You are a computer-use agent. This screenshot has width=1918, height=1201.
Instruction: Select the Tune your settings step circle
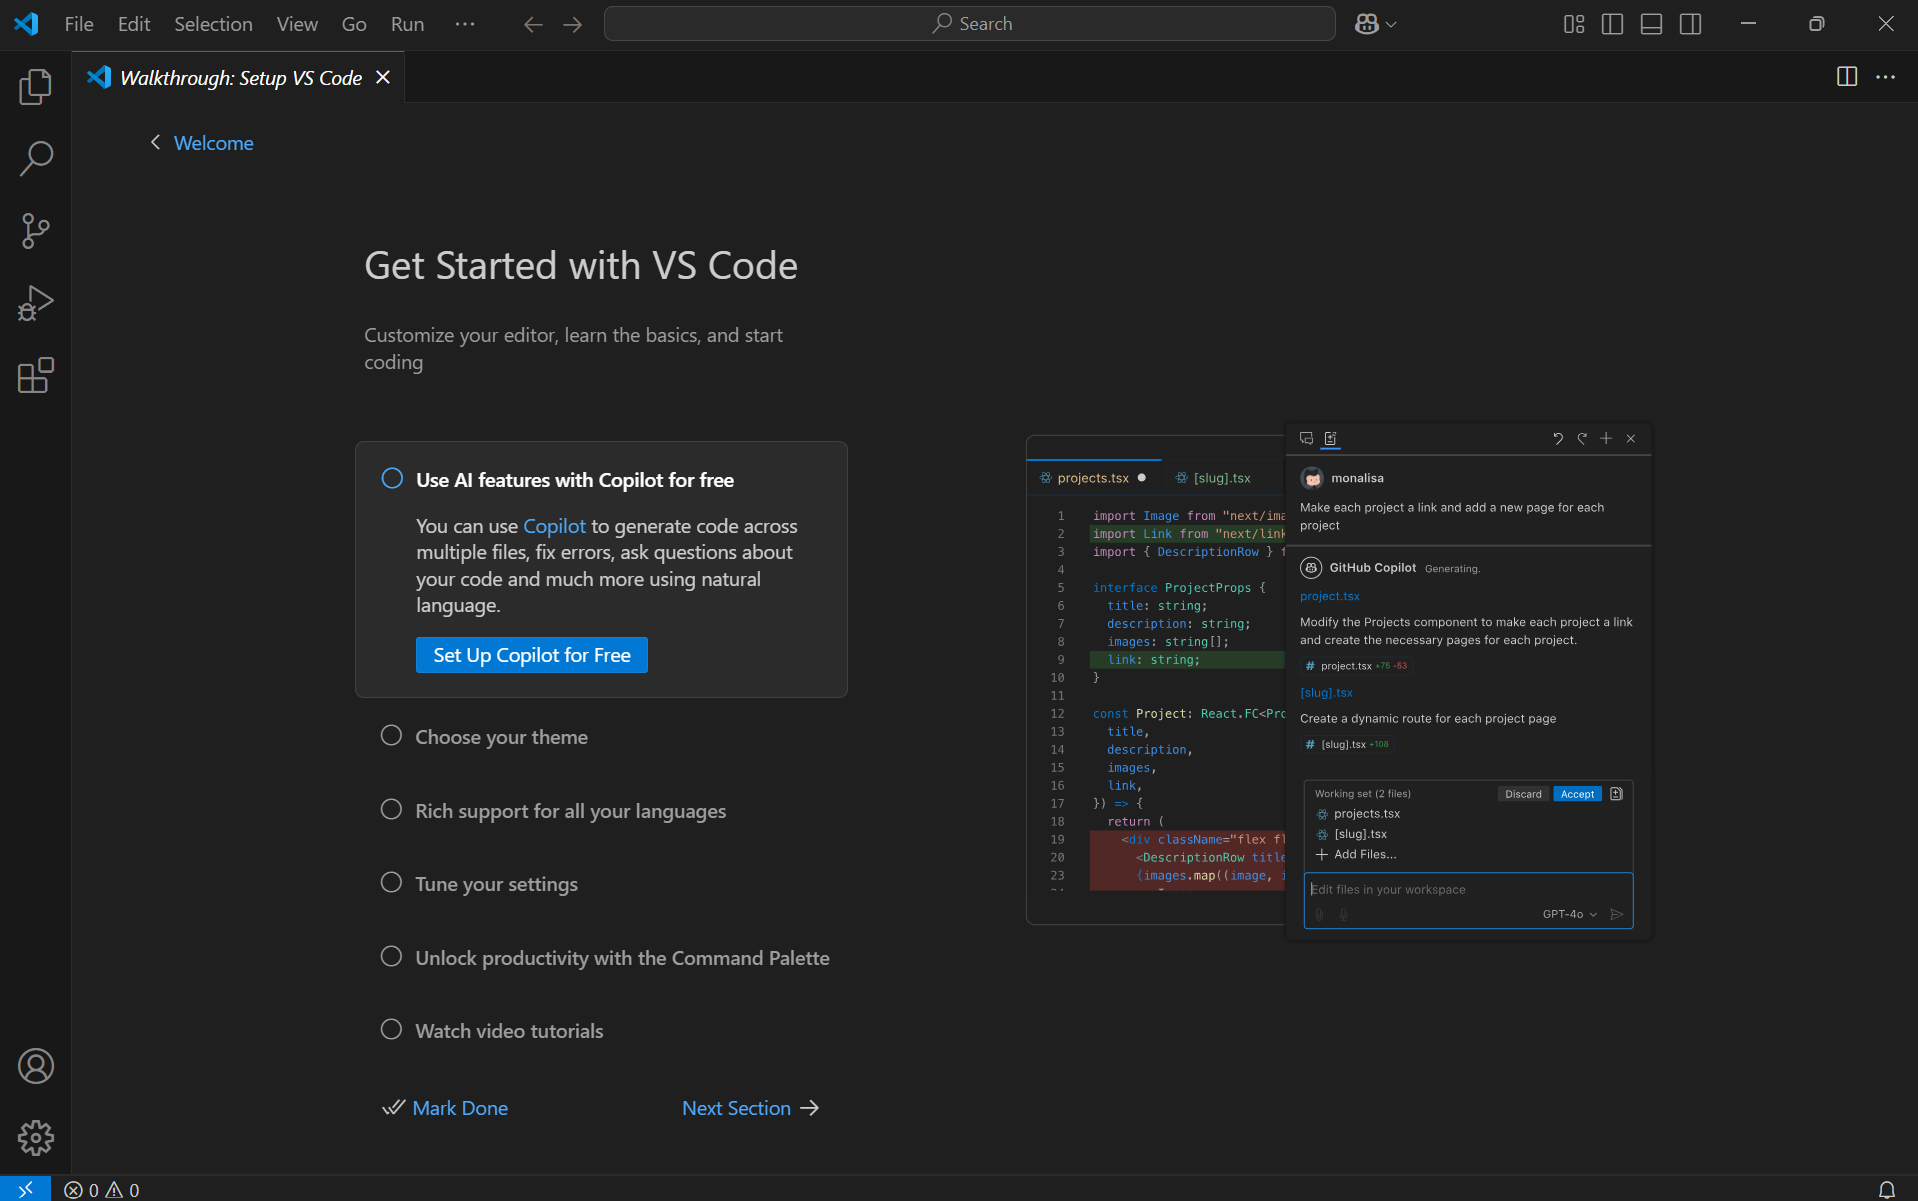pos(391,882)
